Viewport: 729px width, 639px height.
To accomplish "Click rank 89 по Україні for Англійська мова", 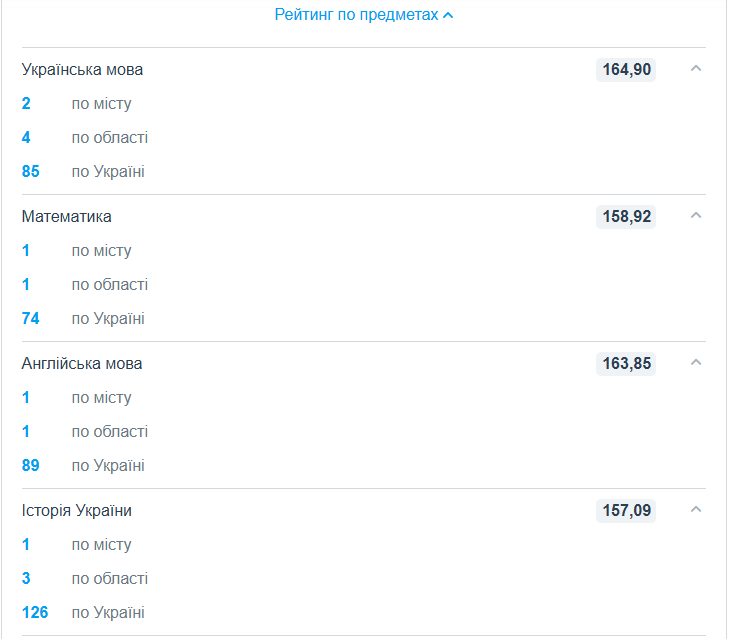I will [31, 465].
